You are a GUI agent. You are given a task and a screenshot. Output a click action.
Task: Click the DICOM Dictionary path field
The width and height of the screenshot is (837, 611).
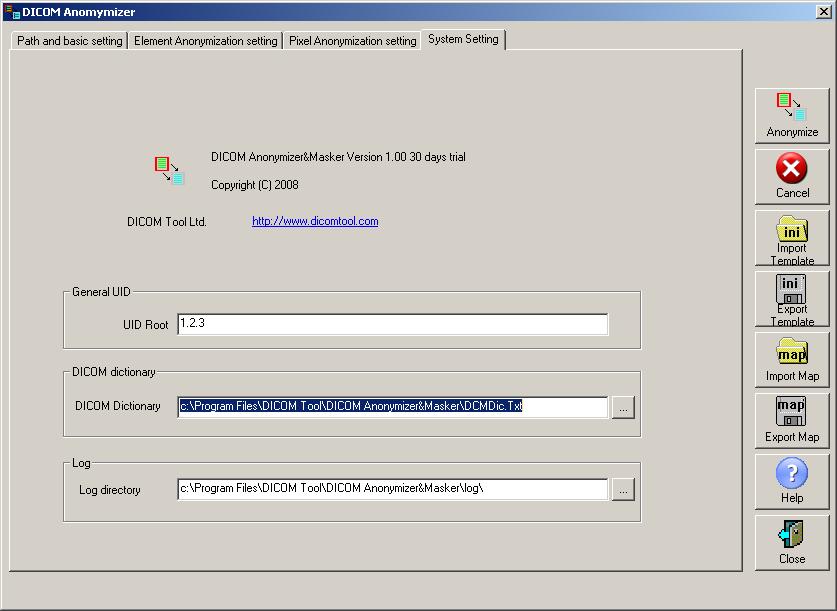392,407
